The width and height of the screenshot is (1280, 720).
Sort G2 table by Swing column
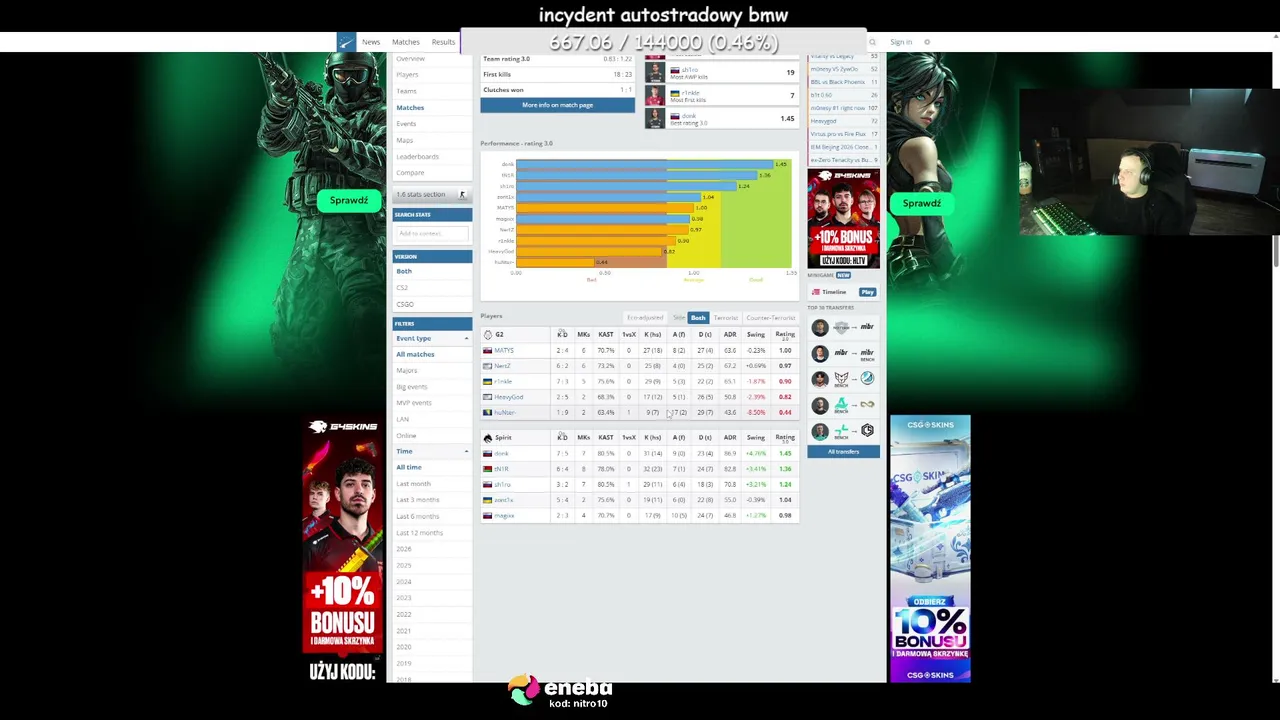(756, 334)
